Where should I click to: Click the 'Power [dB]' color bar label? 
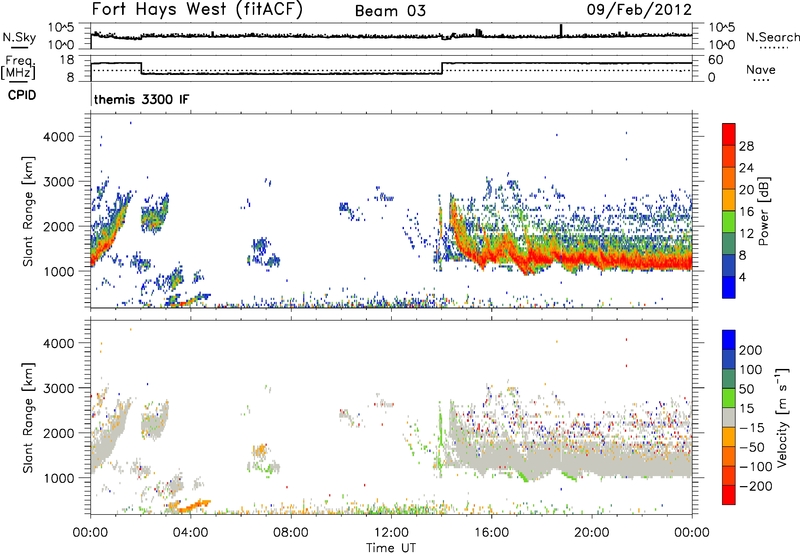pos(764,211)
